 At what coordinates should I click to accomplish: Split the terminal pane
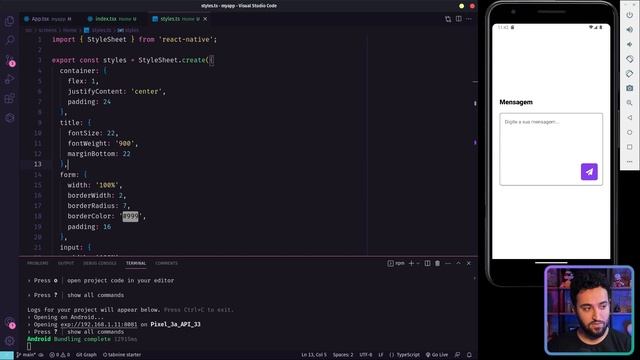coord(427,263)
